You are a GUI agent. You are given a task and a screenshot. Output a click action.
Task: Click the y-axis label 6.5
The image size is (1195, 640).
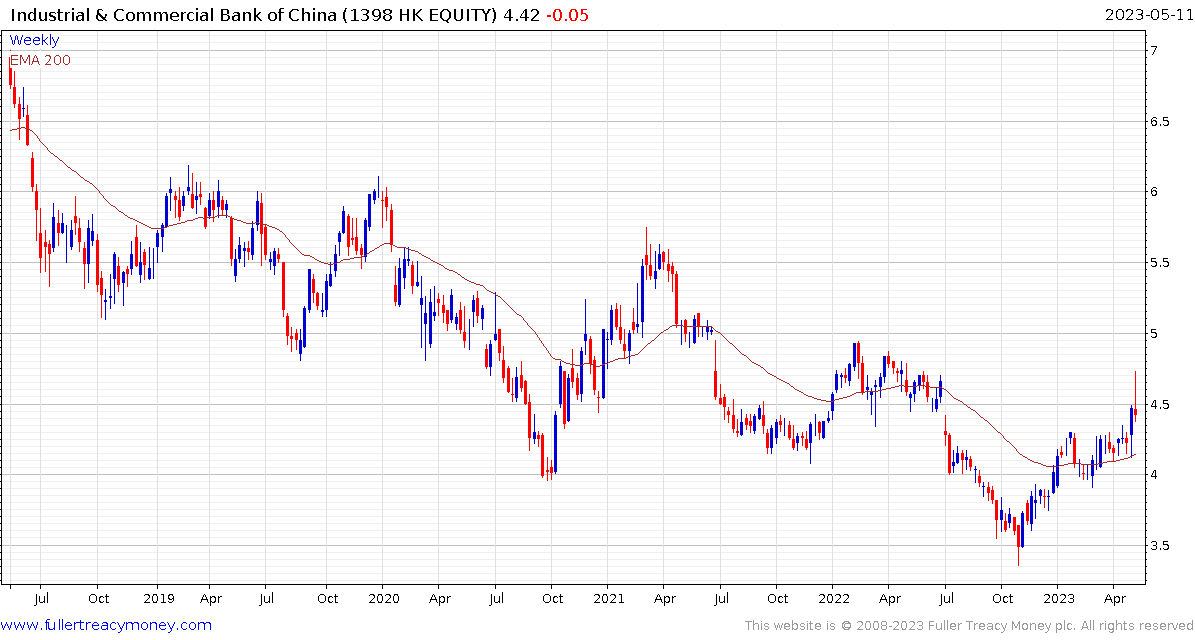click(1161, 121)
